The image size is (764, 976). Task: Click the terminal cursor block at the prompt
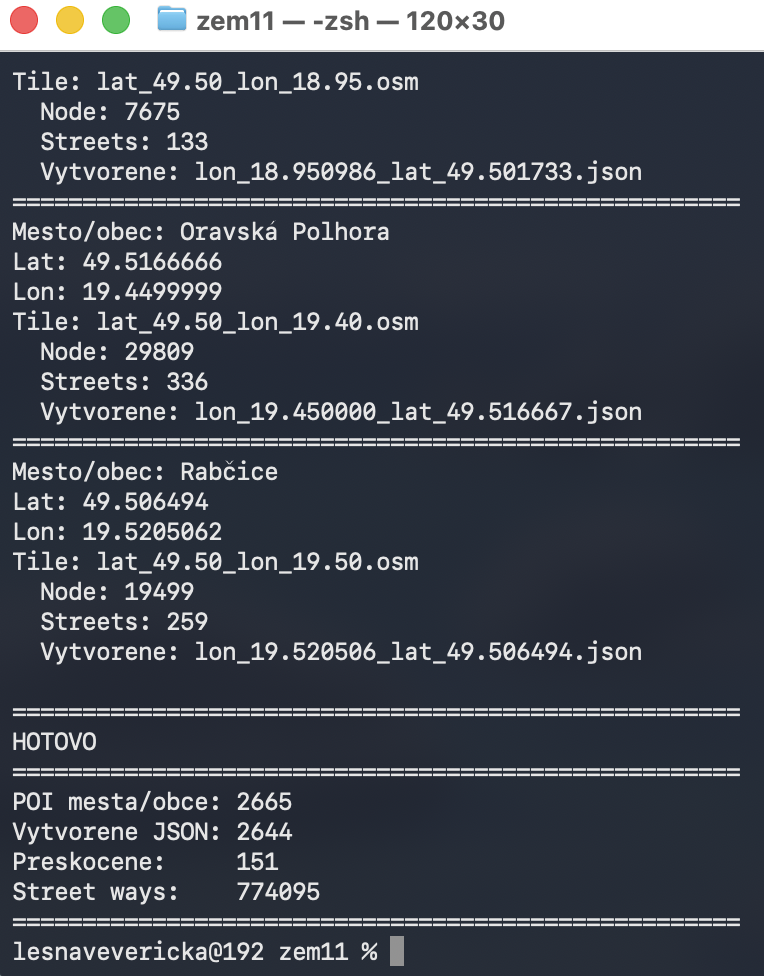397,951
